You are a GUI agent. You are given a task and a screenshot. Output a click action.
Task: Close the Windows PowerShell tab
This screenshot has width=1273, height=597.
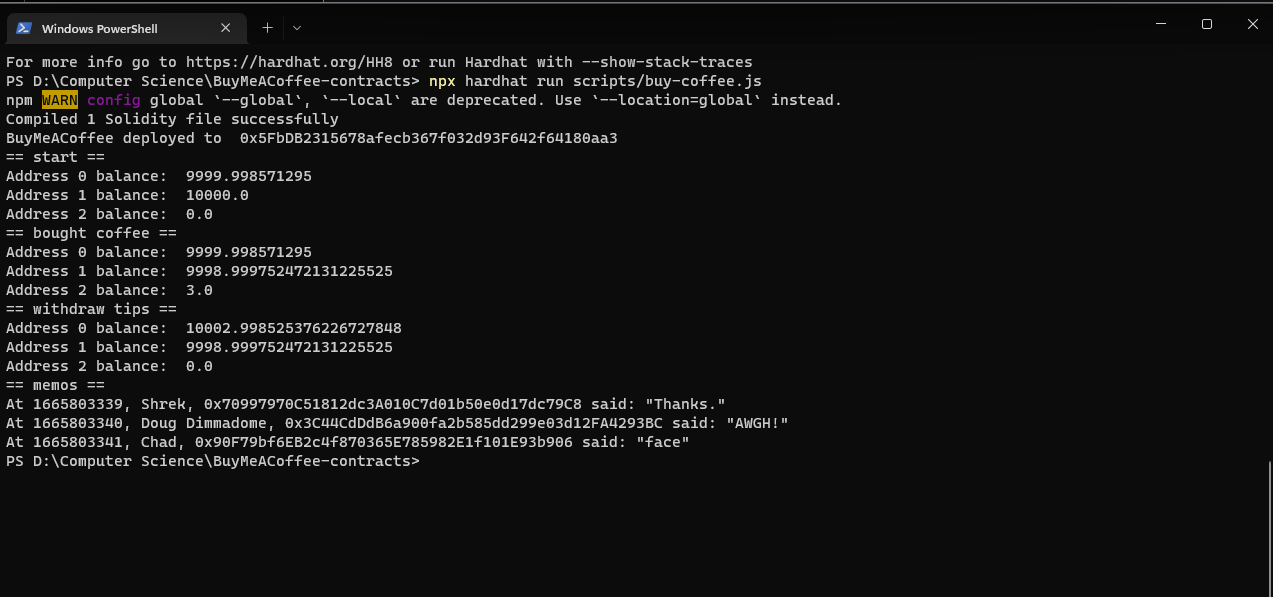coord(225,27)
